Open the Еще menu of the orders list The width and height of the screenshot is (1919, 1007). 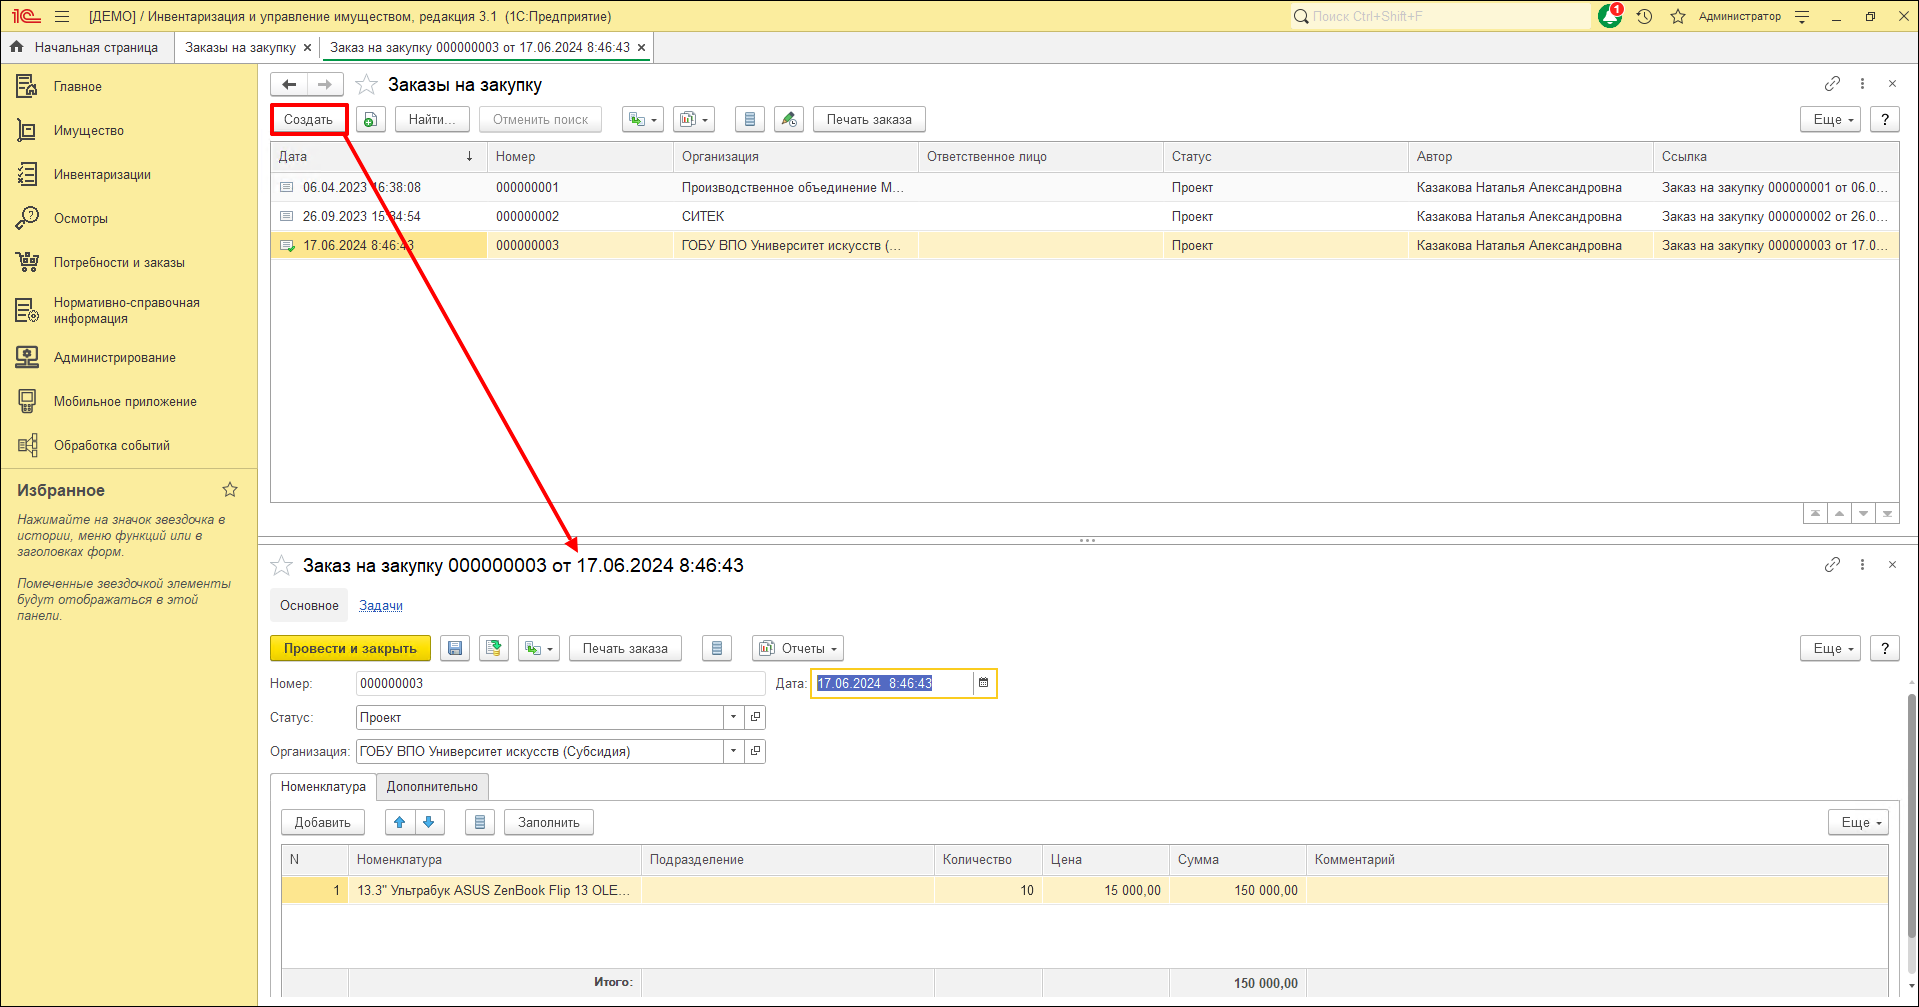tap(1831, 119)
